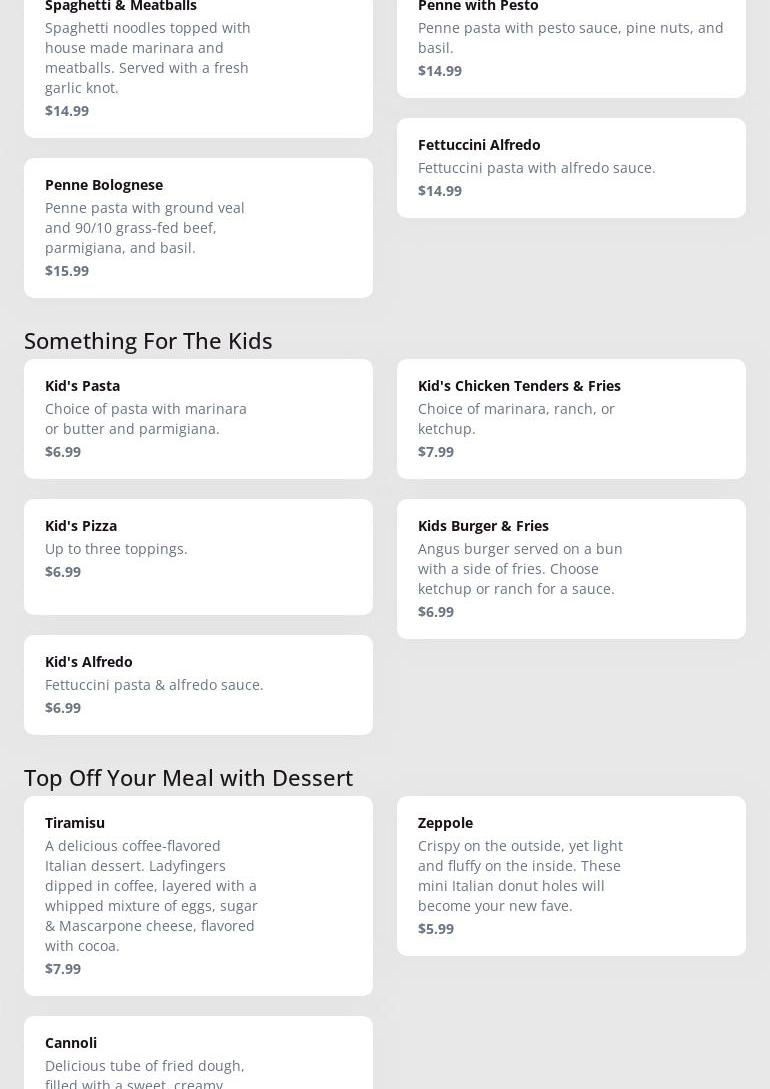Click the $7.99 Tiramisu price
This screenshot has width=770, height=1089.
click(x=63, y=969)
